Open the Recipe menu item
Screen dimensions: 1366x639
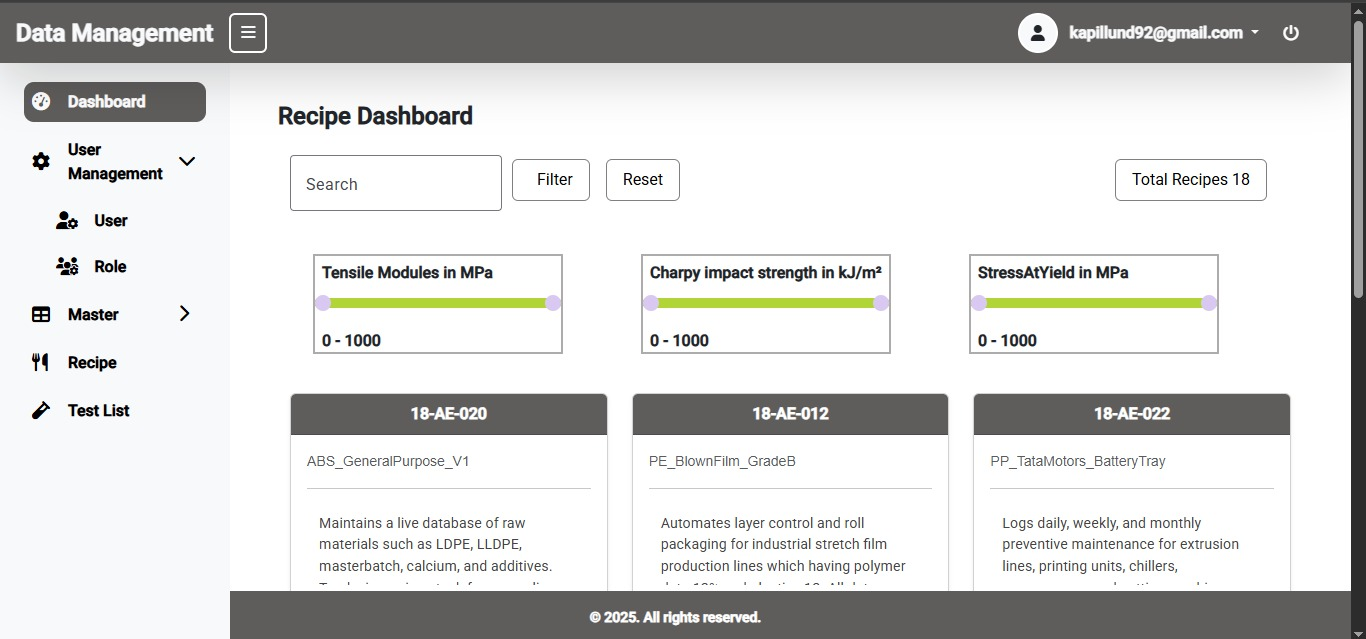(92, 363)
